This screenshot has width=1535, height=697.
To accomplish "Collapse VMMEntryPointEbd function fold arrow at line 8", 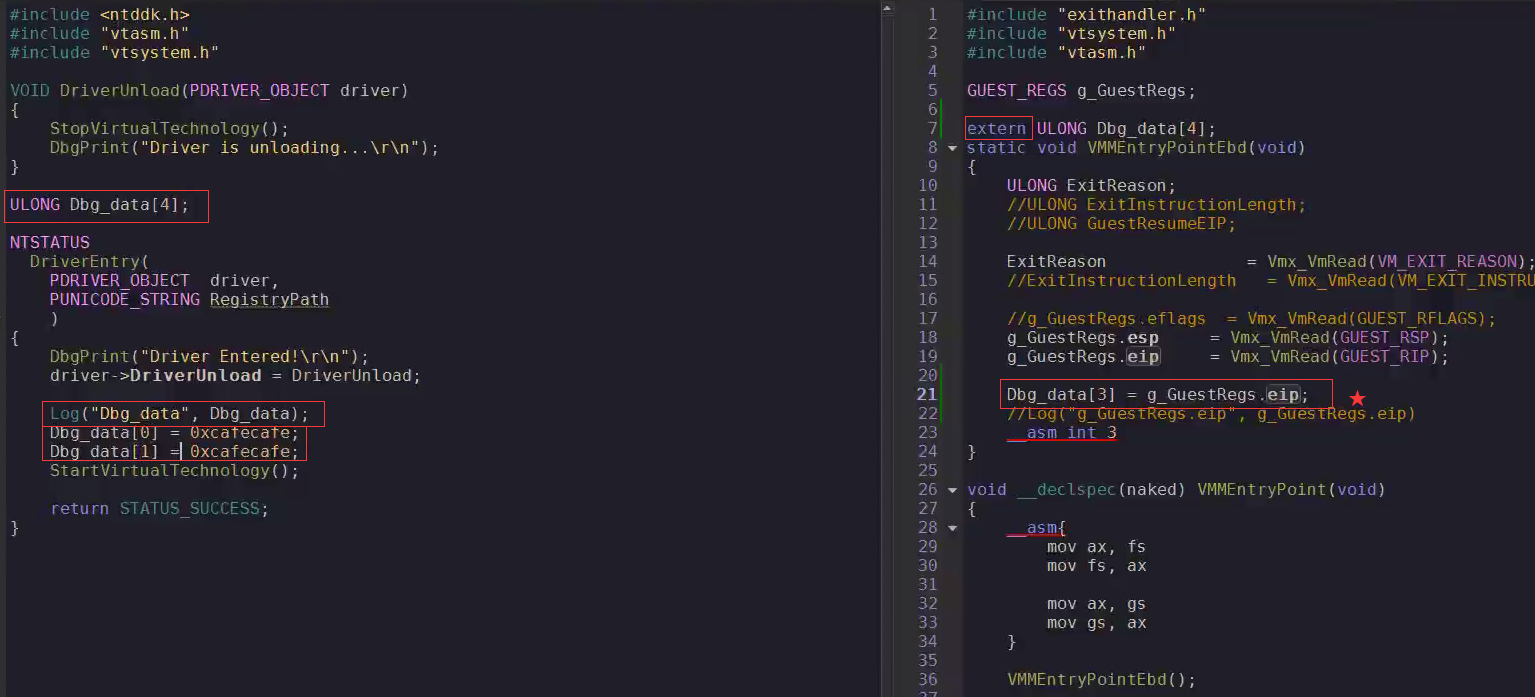I will [x=952, y=148].
